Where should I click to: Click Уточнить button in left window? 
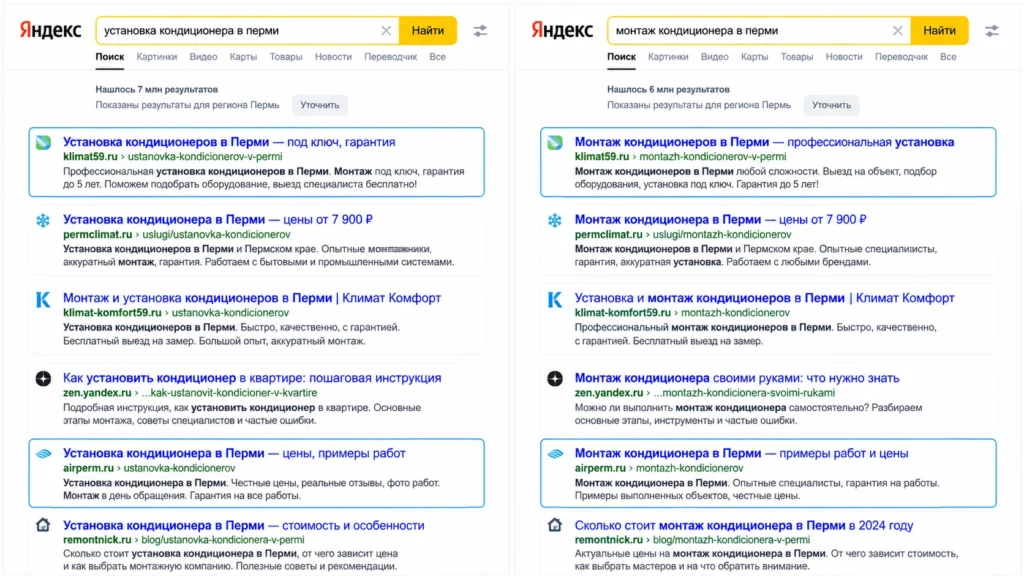coord(319,105)
